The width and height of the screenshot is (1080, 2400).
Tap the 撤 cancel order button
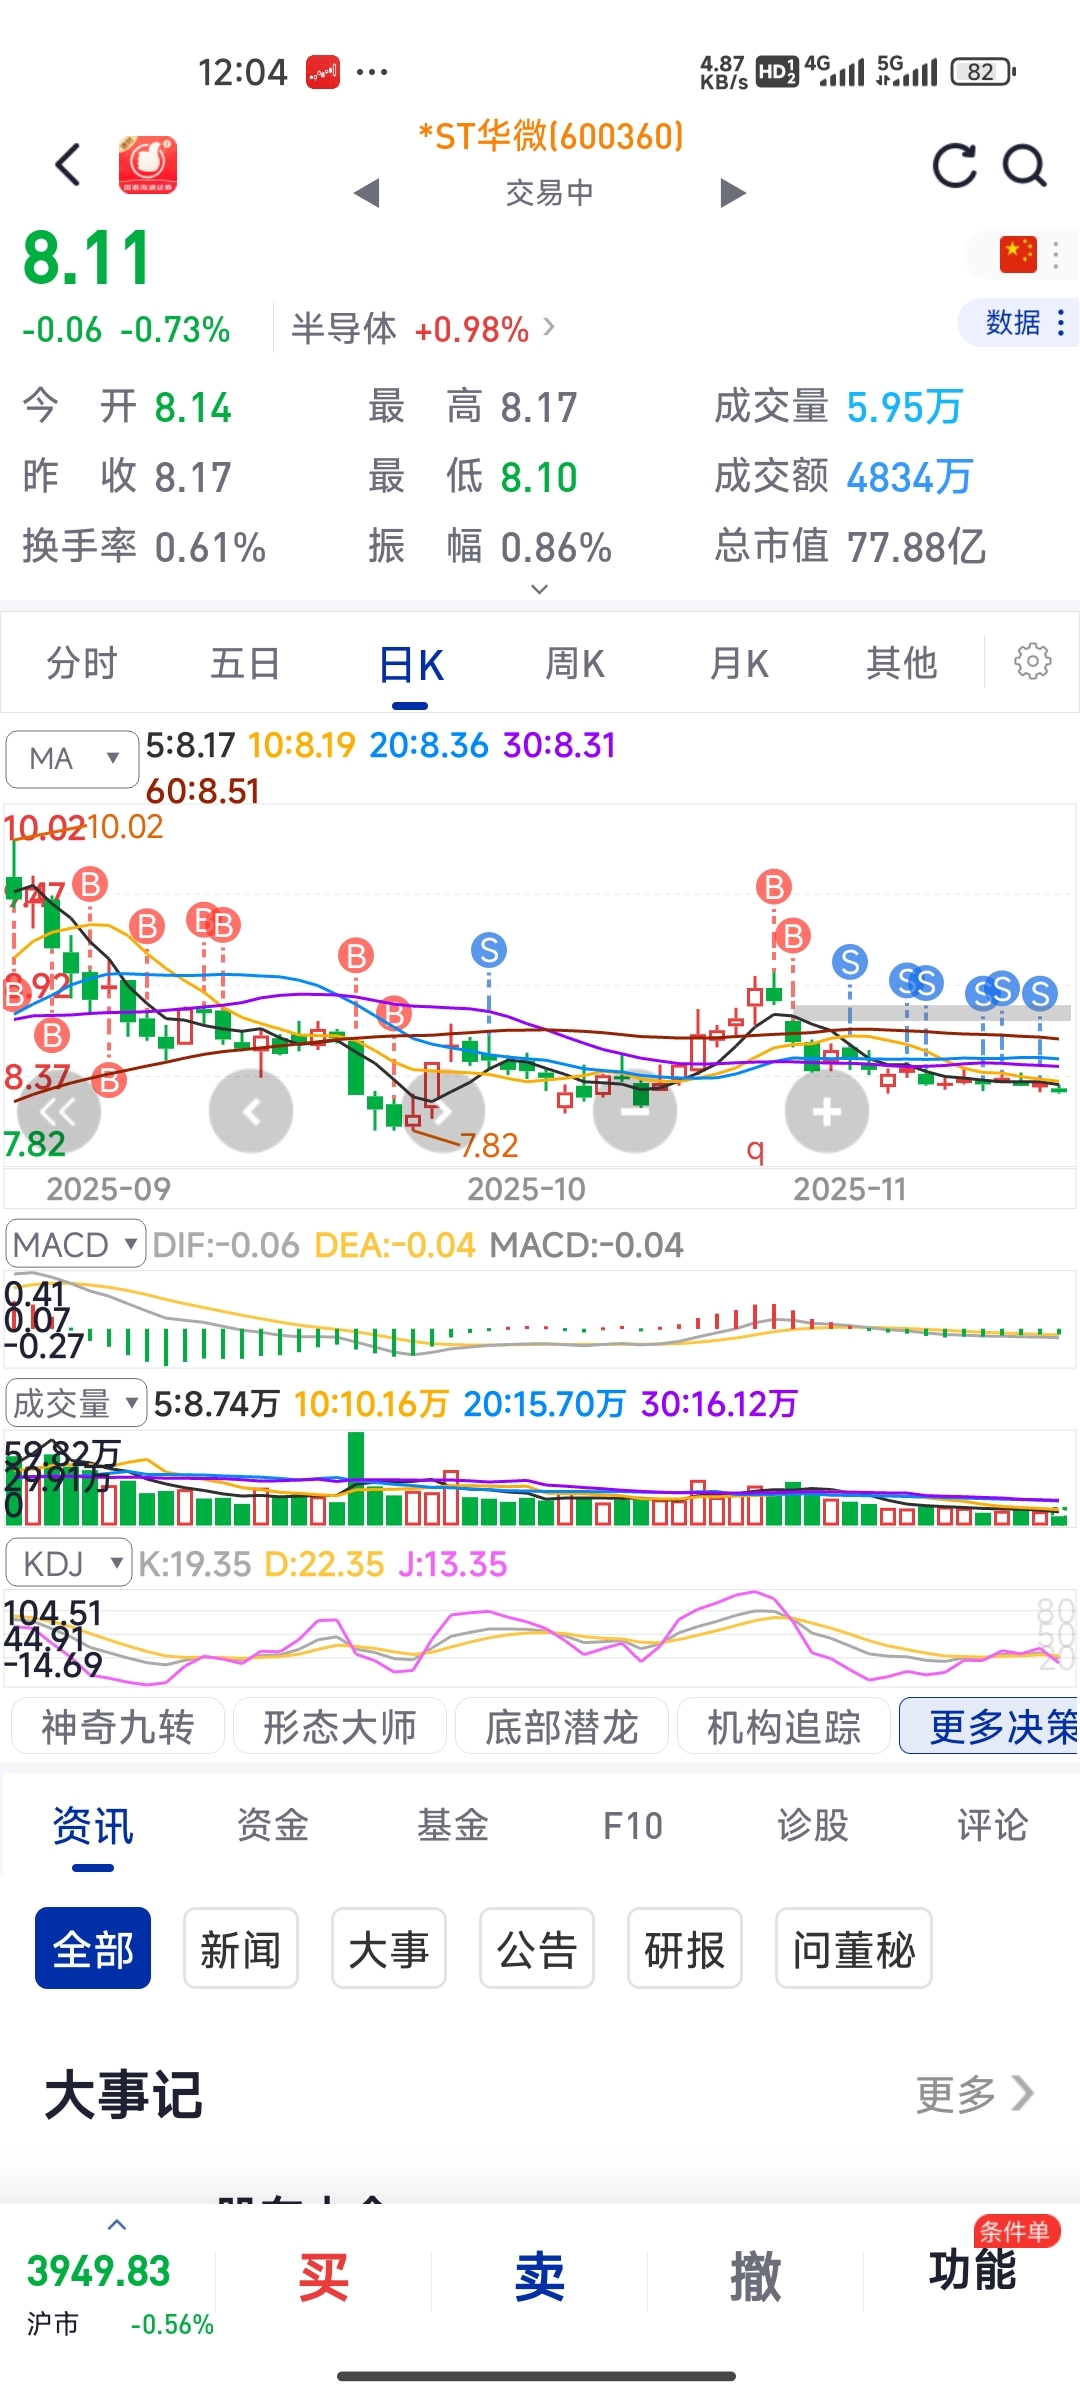[x=756, y=2278]
